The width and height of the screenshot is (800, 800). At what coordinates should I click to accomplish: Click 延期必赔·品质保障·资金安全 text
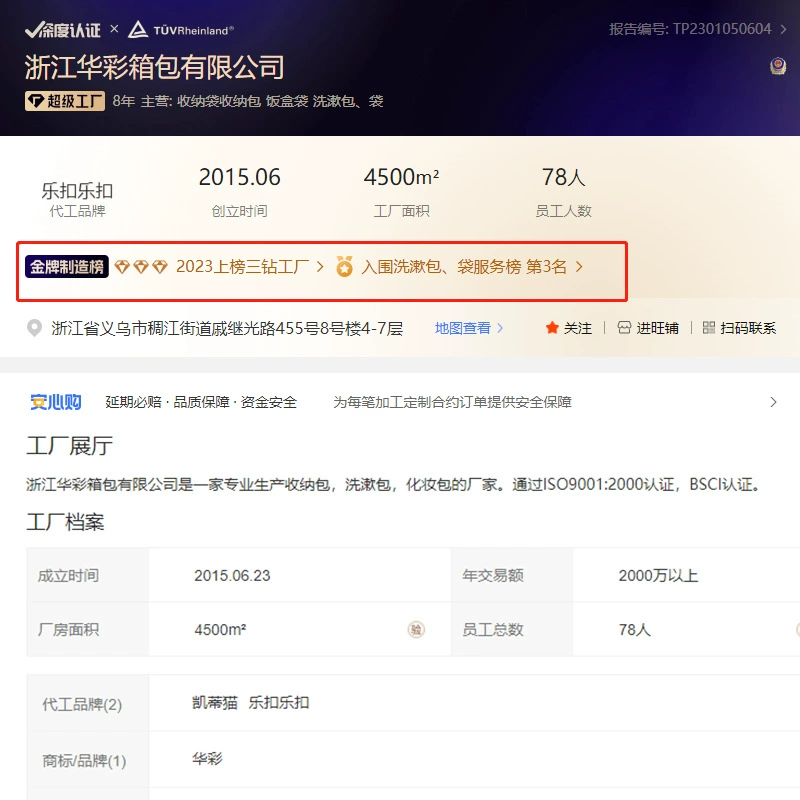[x=201, y=402]
